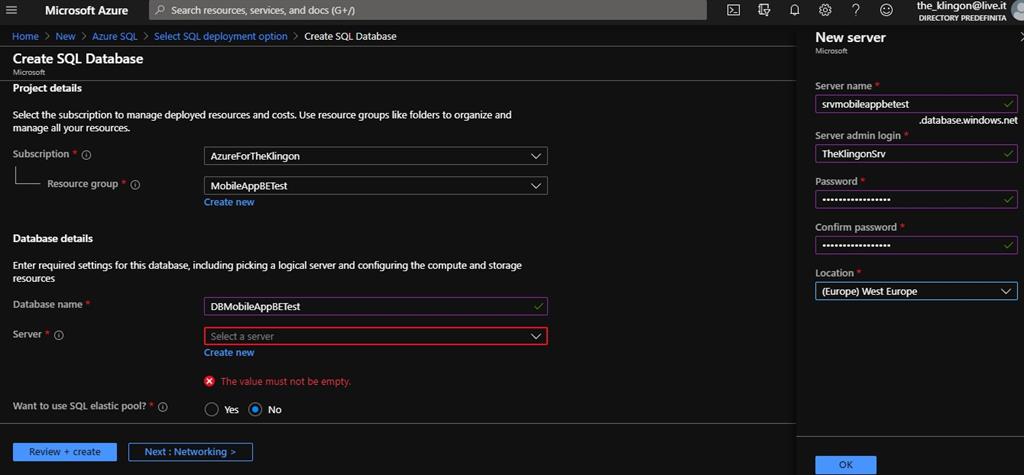Open the Help question mark
Image resolution: width=1024 pixels, height=475 pixels.
(x=856, y=10)
